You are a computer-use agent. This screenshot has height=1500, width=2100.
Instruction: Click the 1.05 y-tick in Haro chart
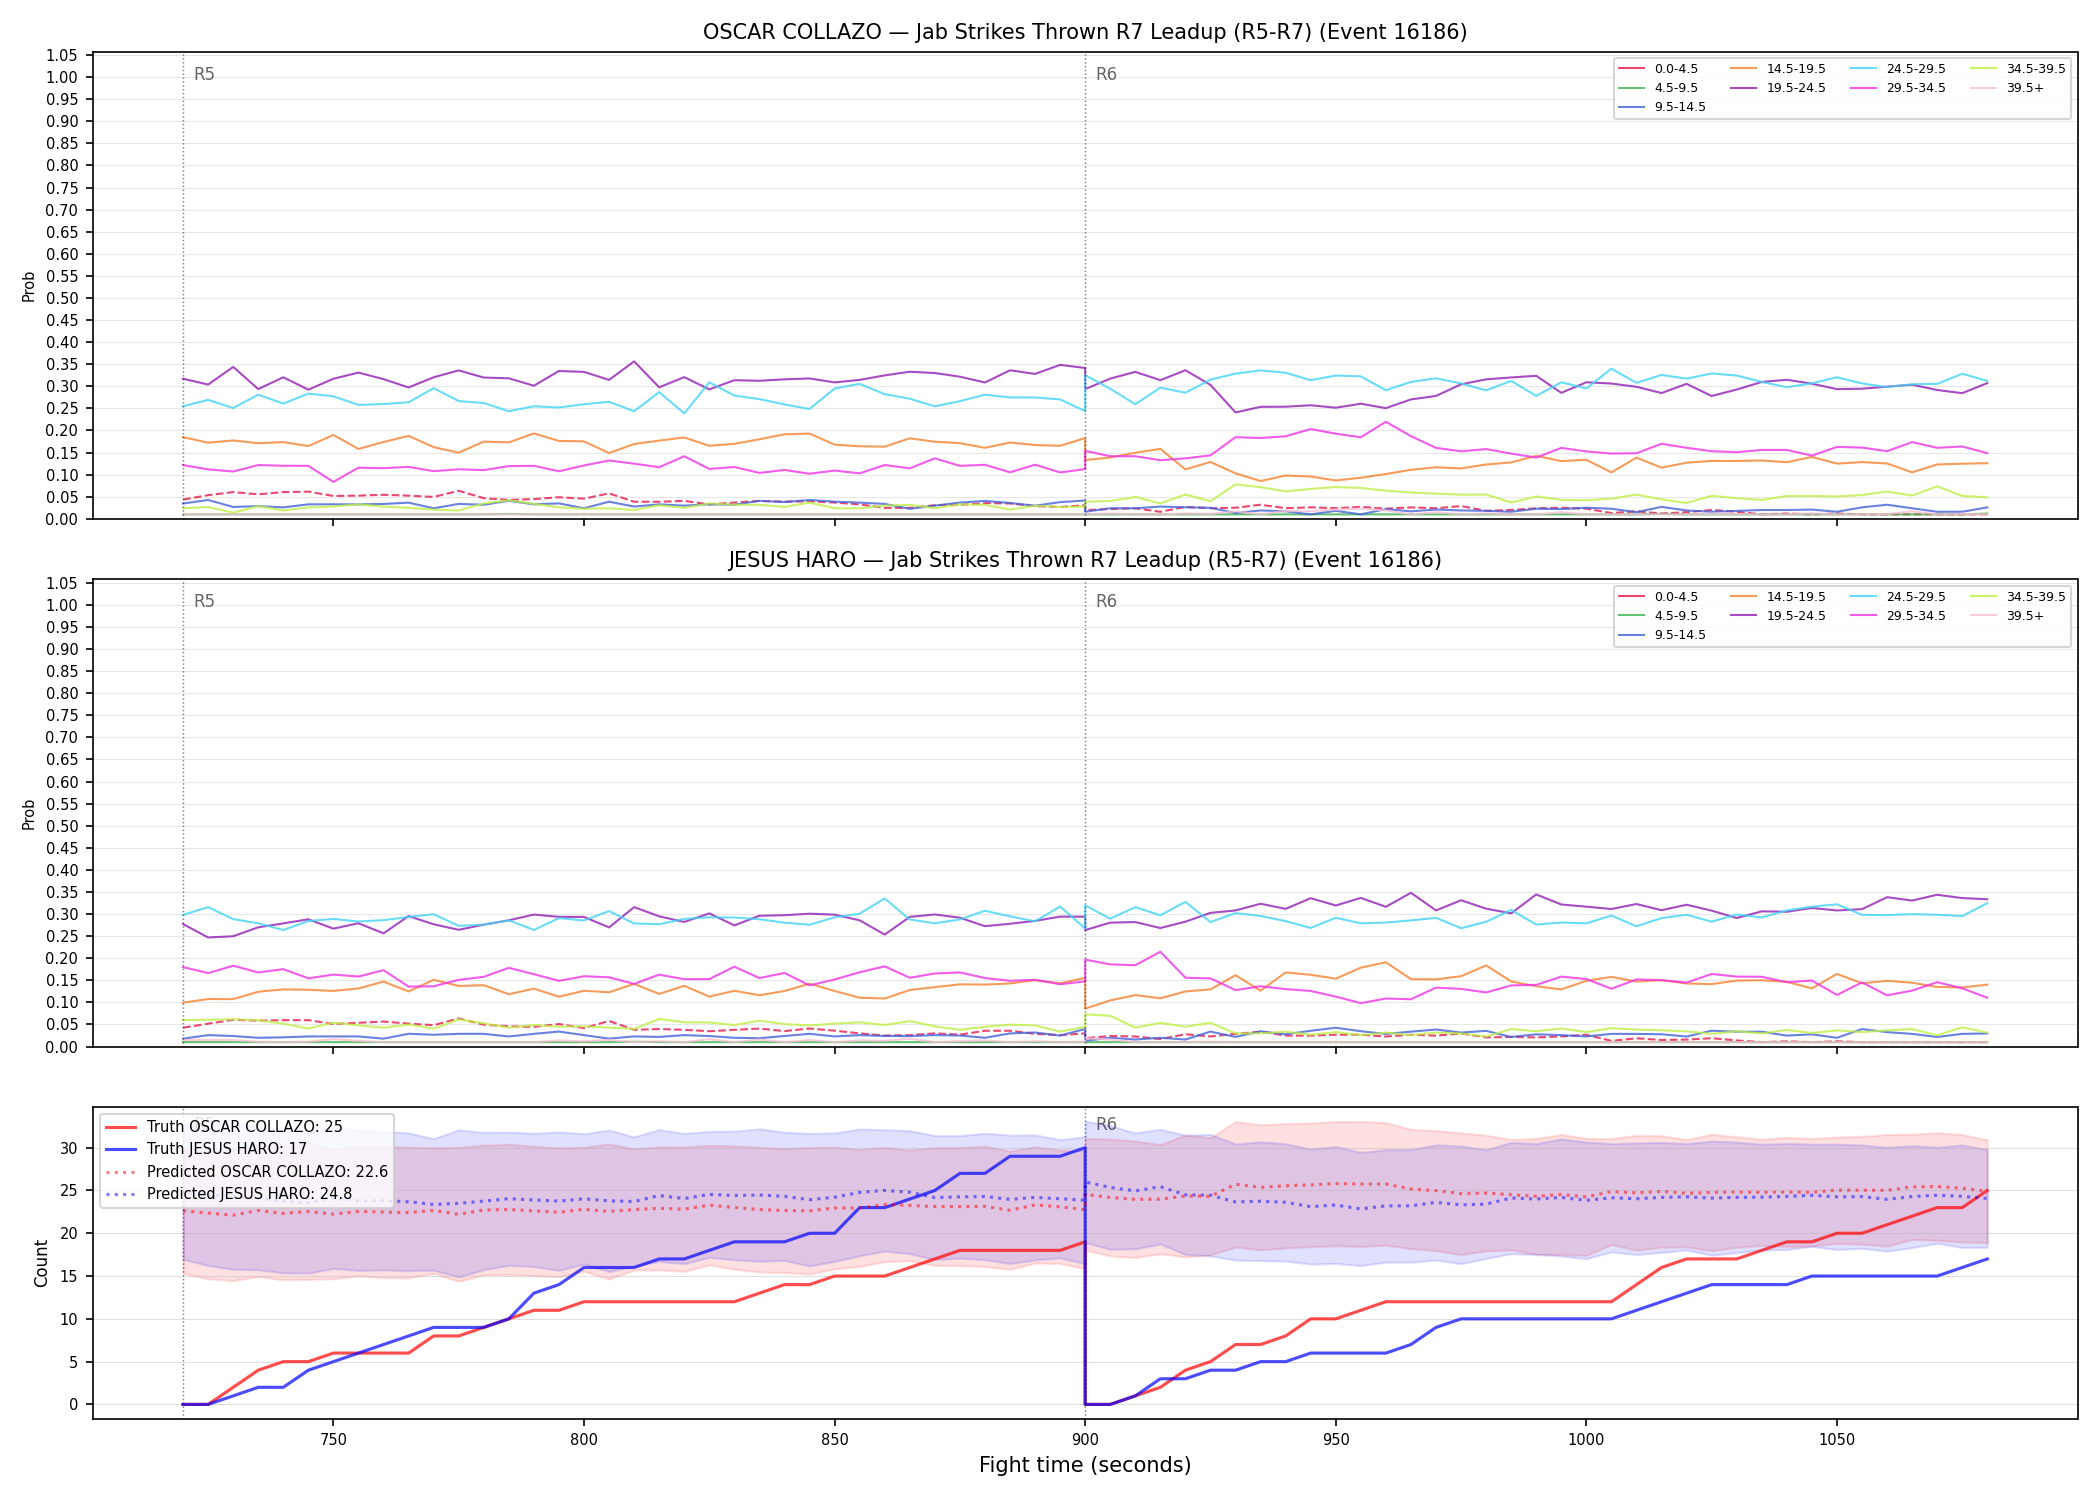pyautogui.click(x=62, y=583)
